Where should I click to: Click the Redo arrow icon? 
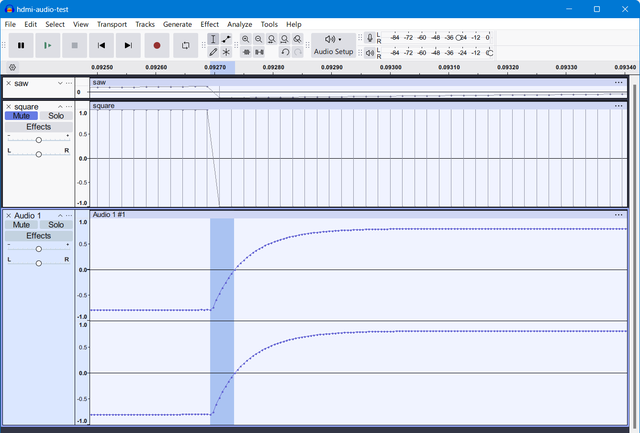pos(298,52)
